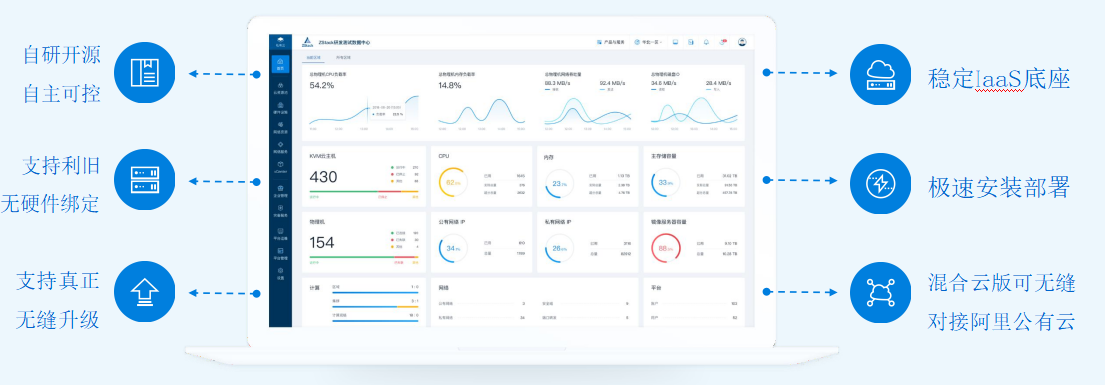Click the red 镜像服务器容量 88% ring
1105x385 pixels.
click(x=666, y=248)
